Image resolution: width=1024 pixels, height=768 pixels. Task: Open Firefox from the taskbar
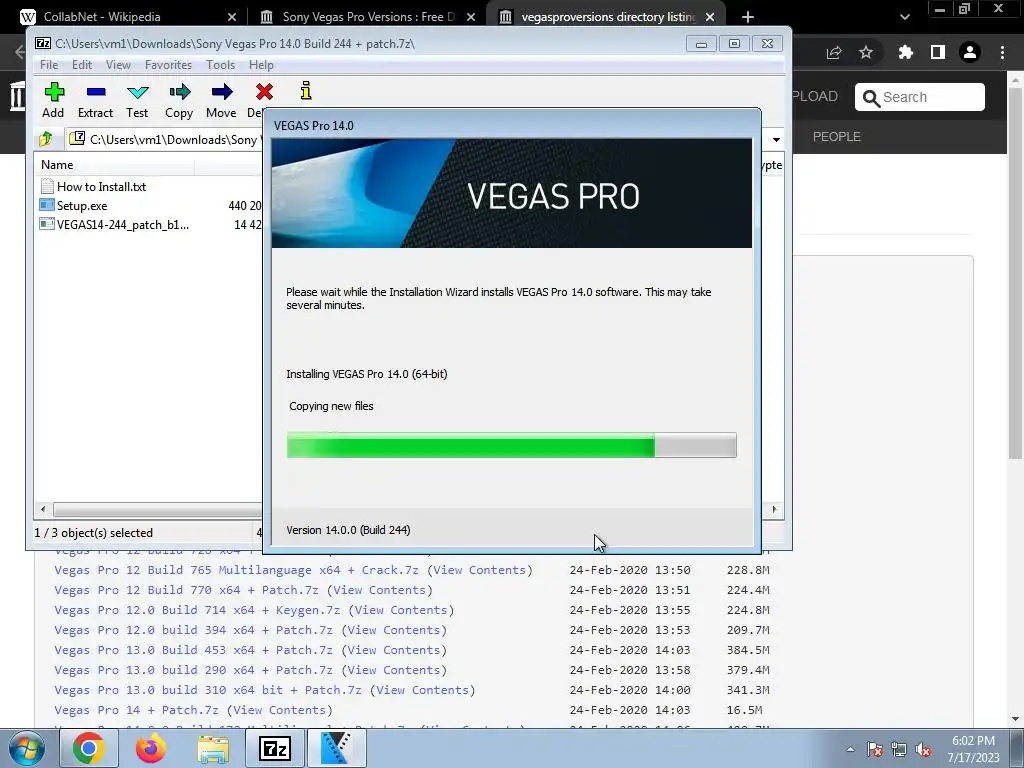151,748
